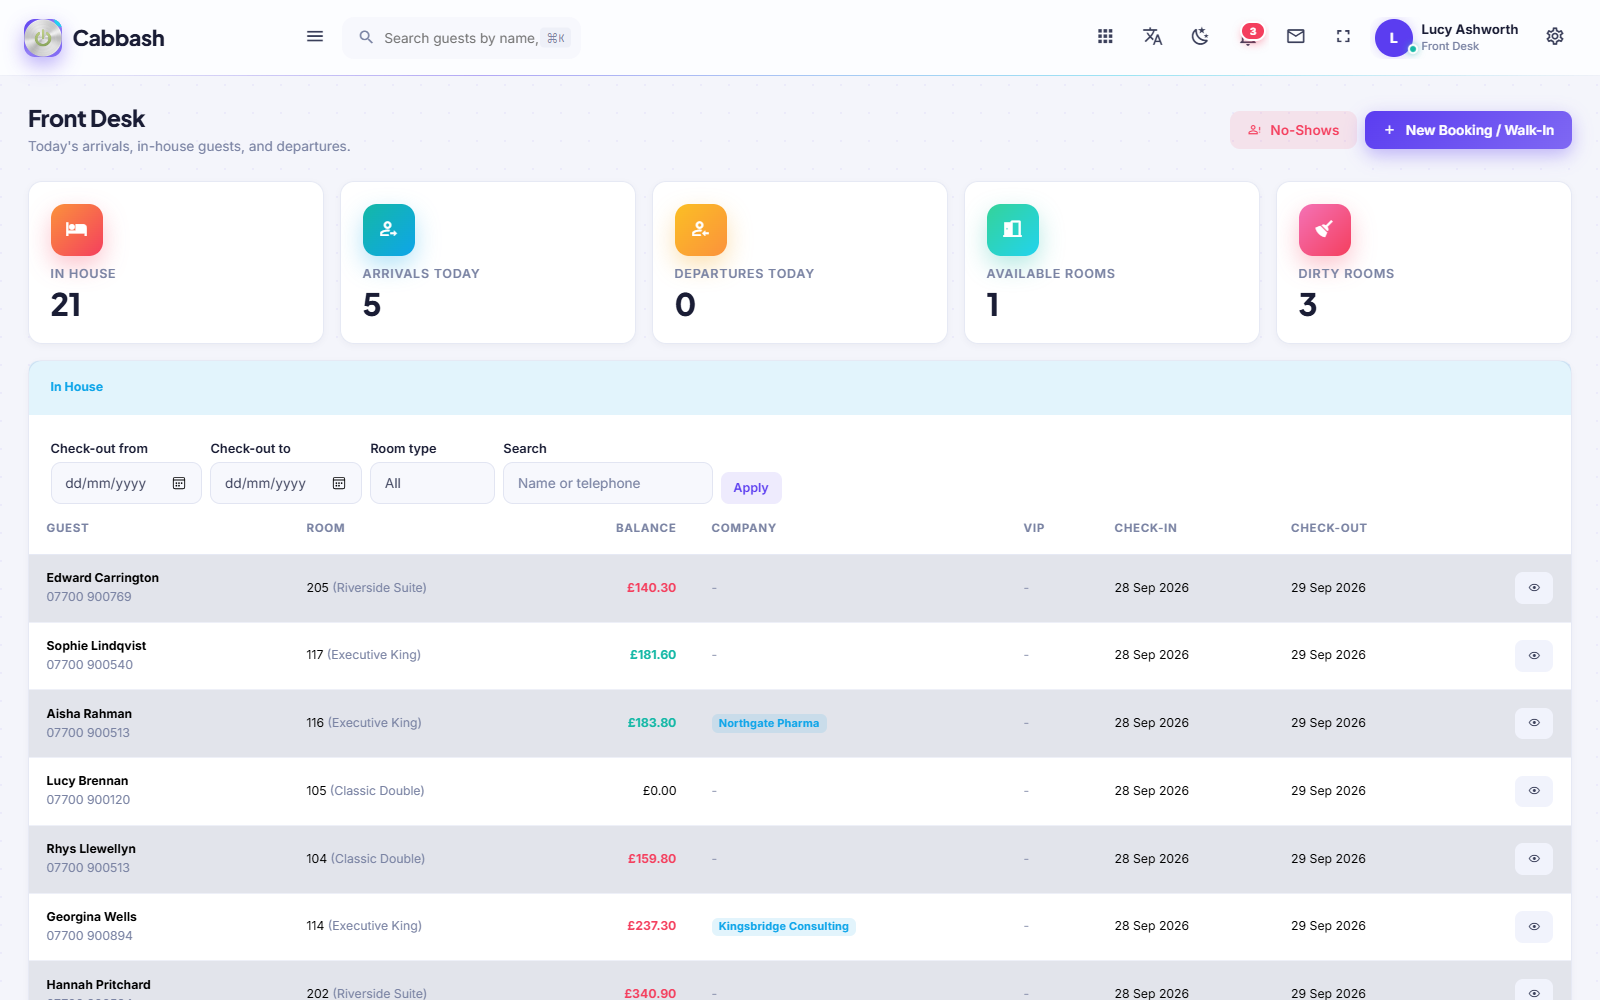The width and height of the screenshot is (1600, 1000).
Task: Apply the in-house filters
Action: point(751,488)
